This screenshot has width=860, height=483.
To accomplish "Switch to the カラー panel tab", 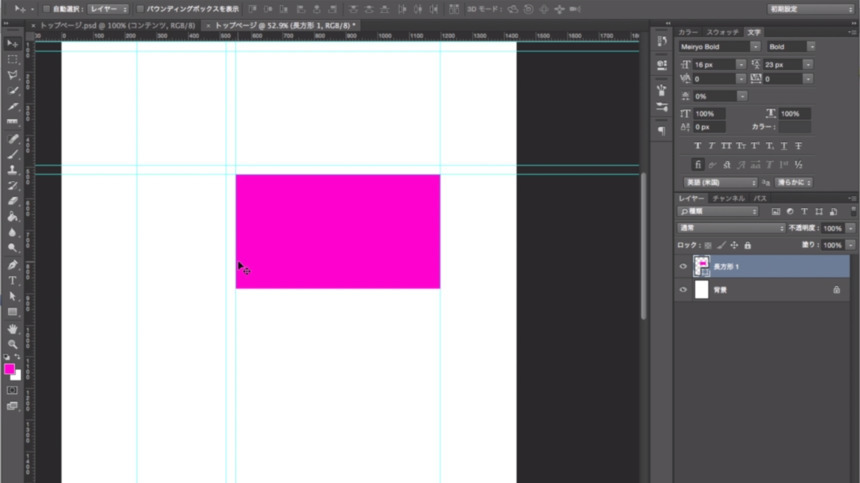I will click(x=688, y=32).
